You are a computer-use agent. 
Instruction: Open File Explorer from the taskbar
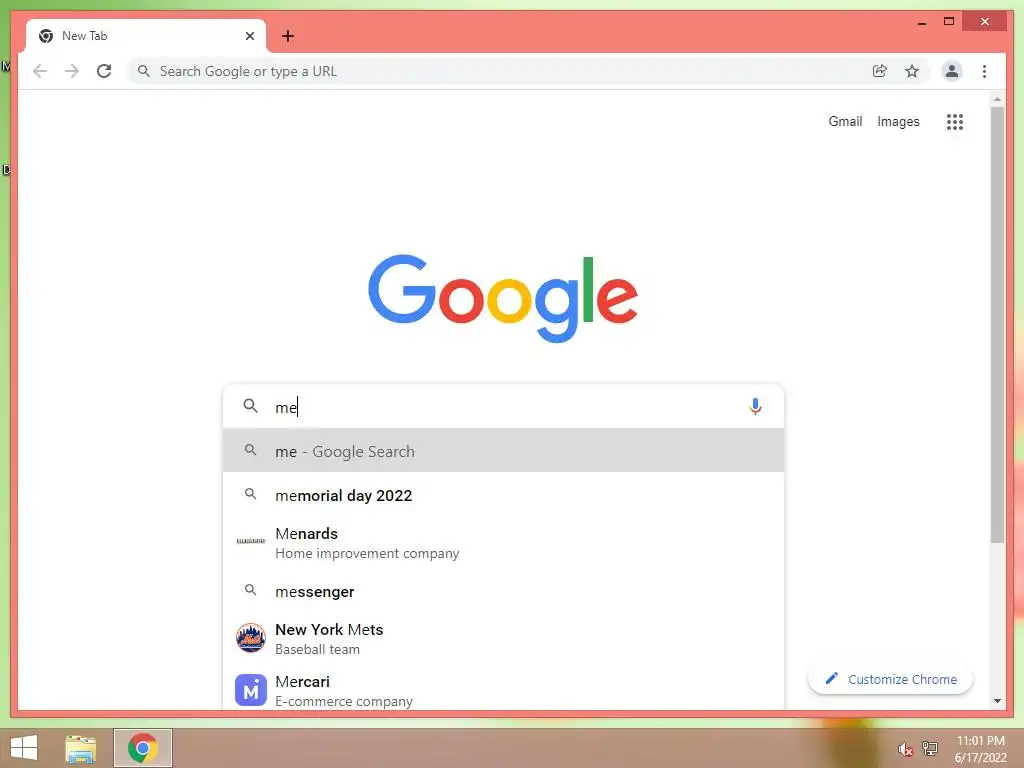point(81,748)
